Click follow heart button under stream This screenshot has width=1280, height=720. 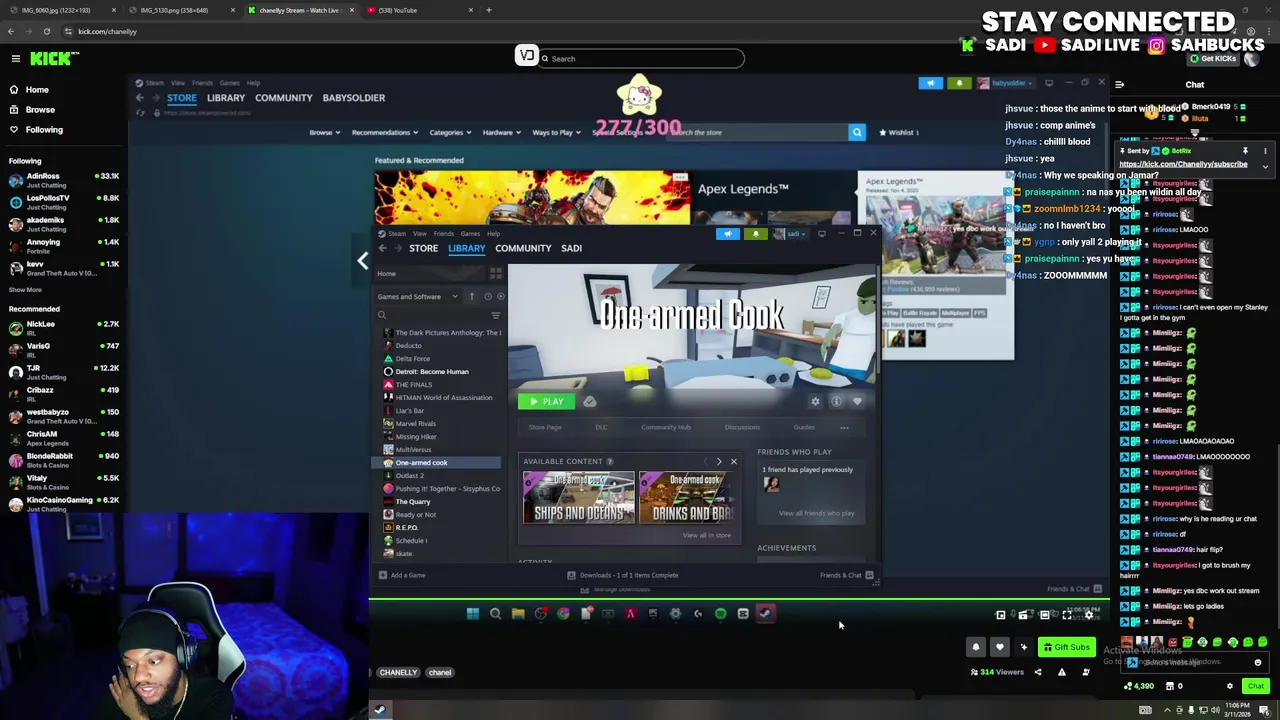click(x=999, y=647)
